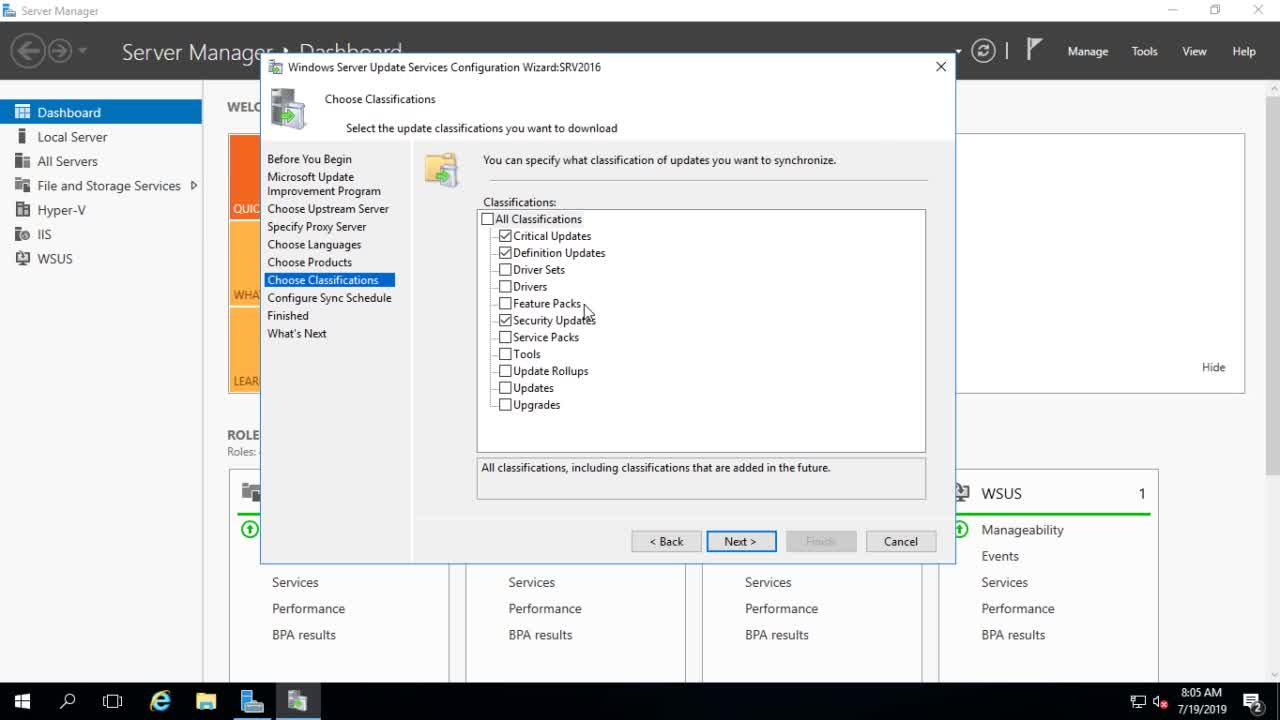
Task: Click the volume icon in the system tray
Action: coord(1160,702)
